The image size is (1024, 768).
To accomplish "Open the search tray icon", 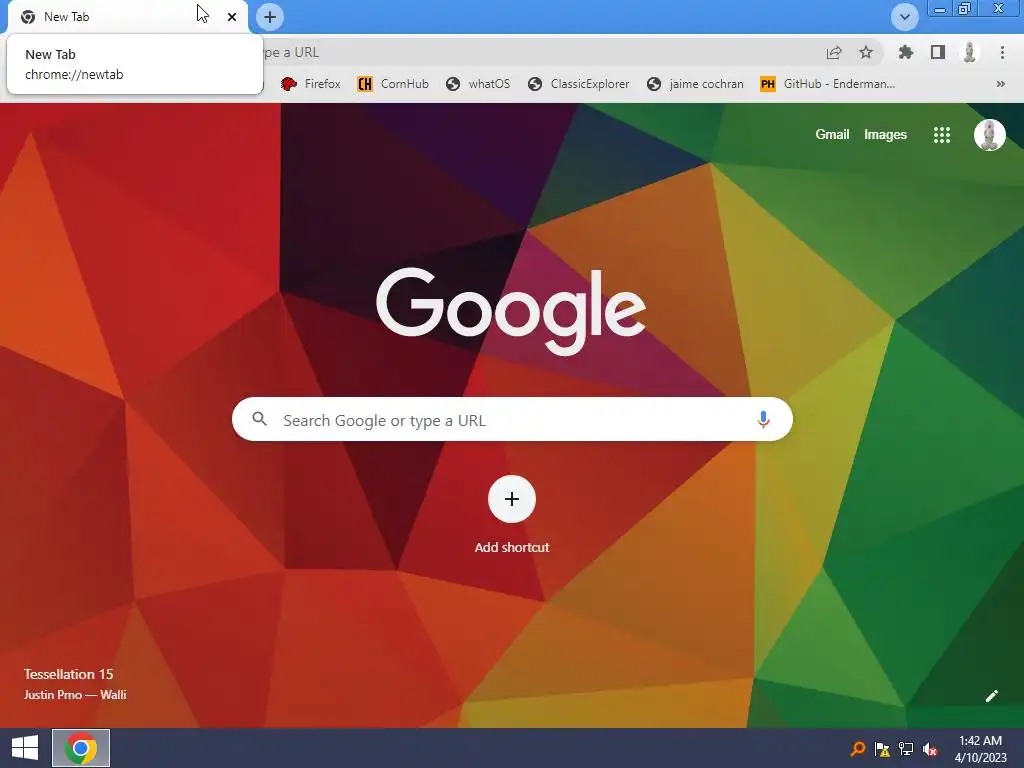I will point(857,749).
